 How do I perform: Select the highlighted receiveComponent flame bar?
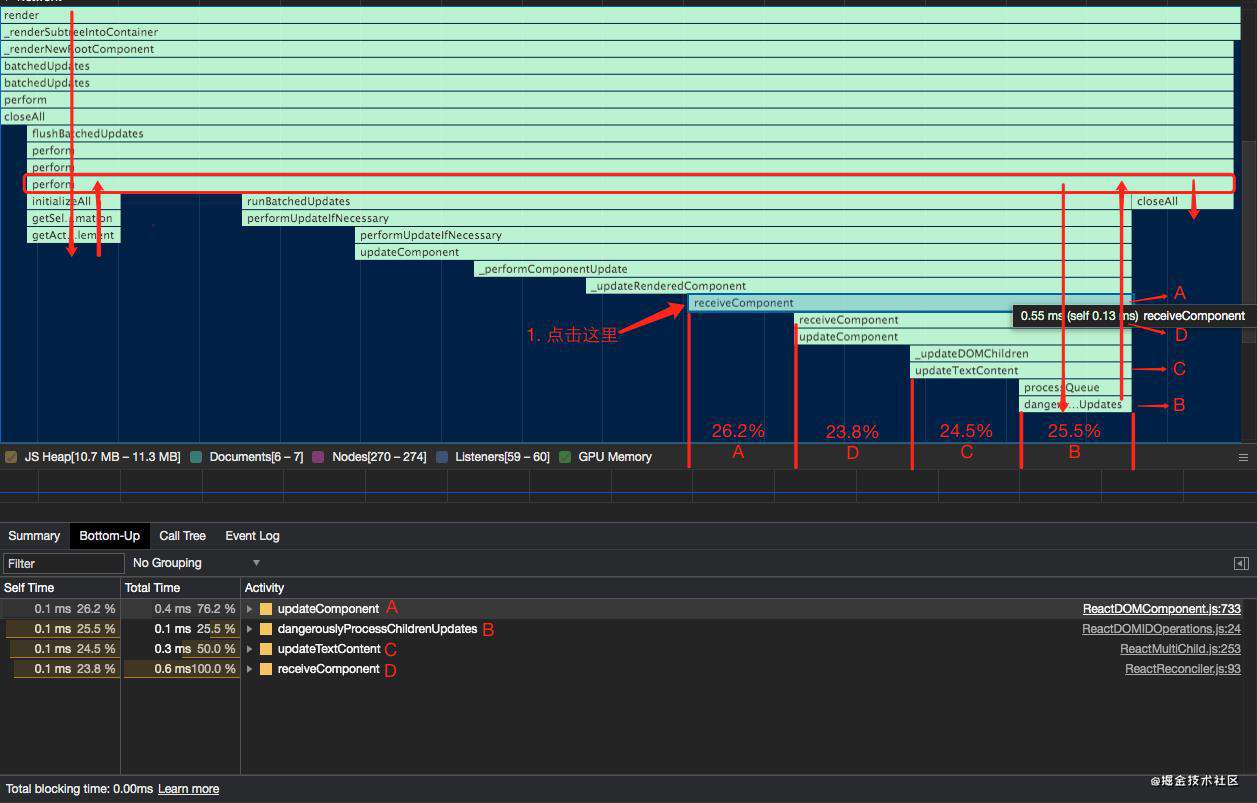pyautogui.click(x=910, y=303)
